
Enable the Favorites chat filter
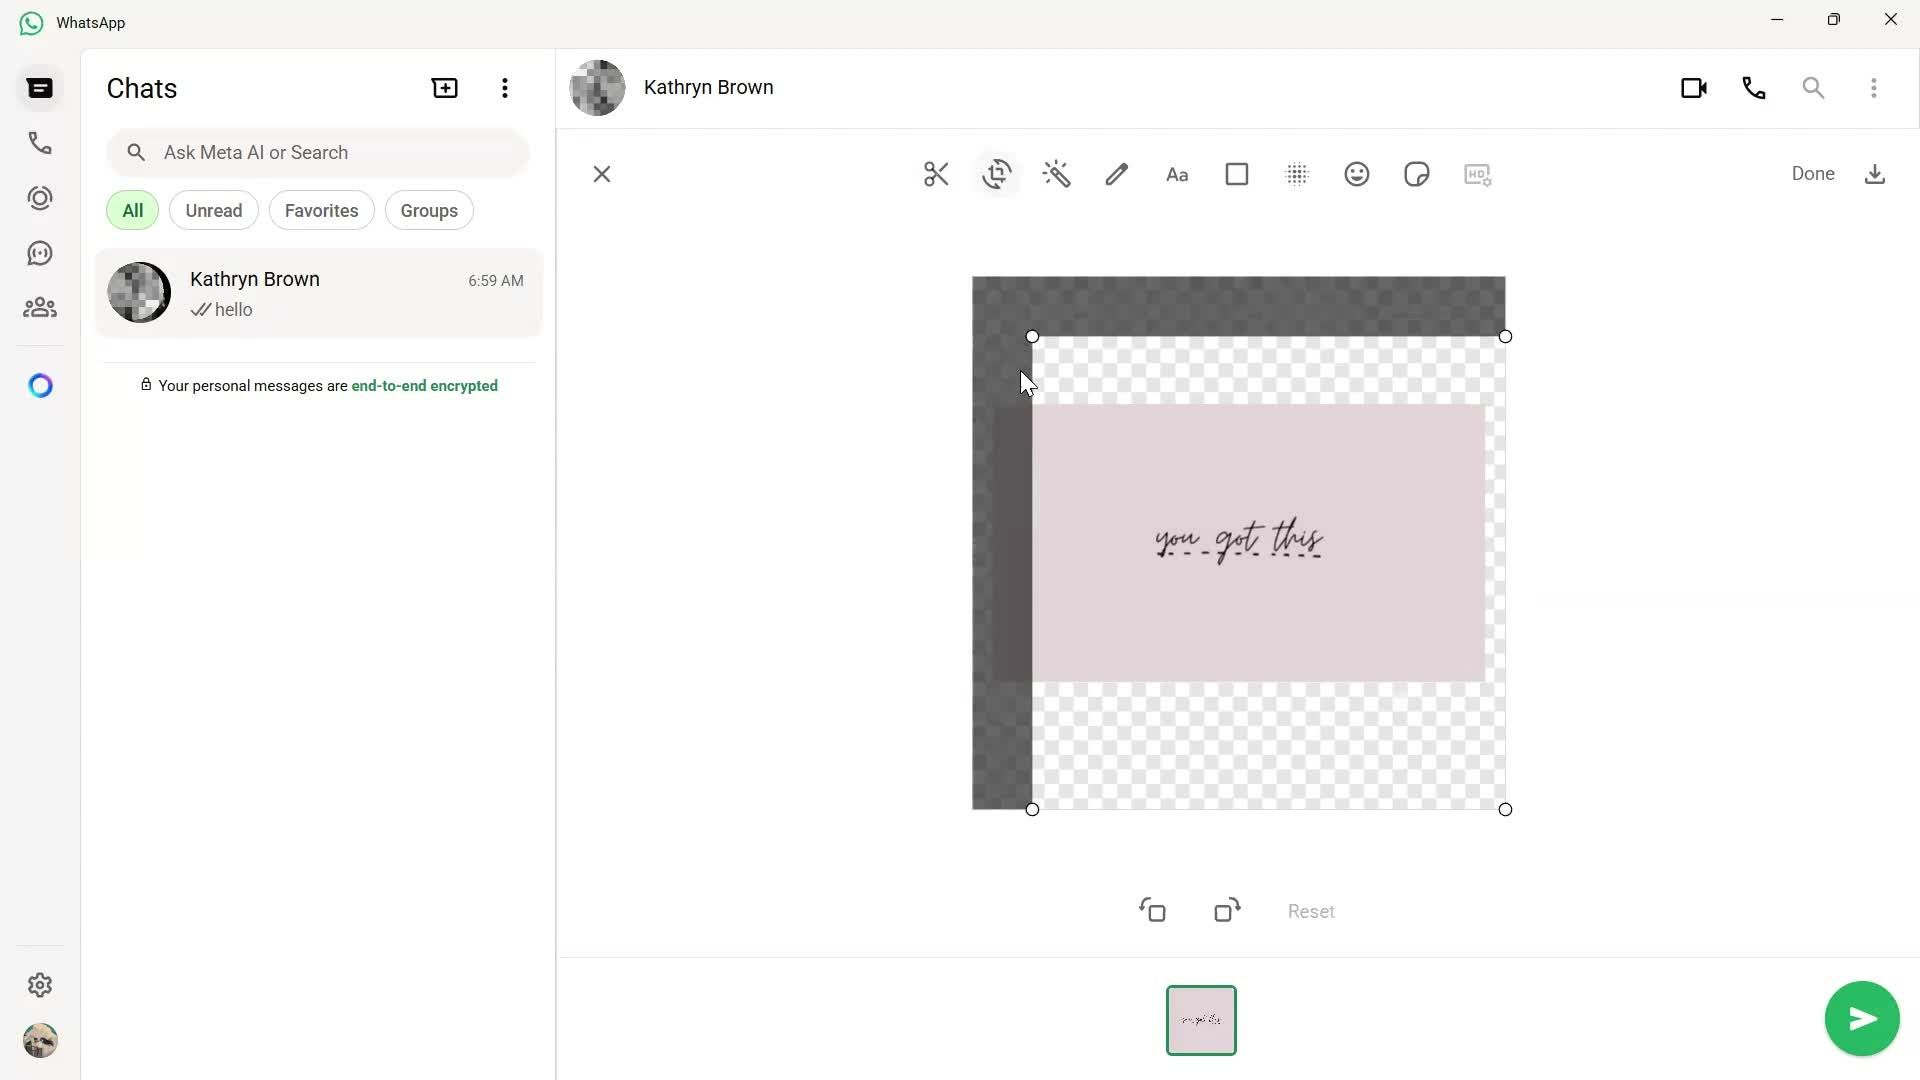click(x=321, y=210)
